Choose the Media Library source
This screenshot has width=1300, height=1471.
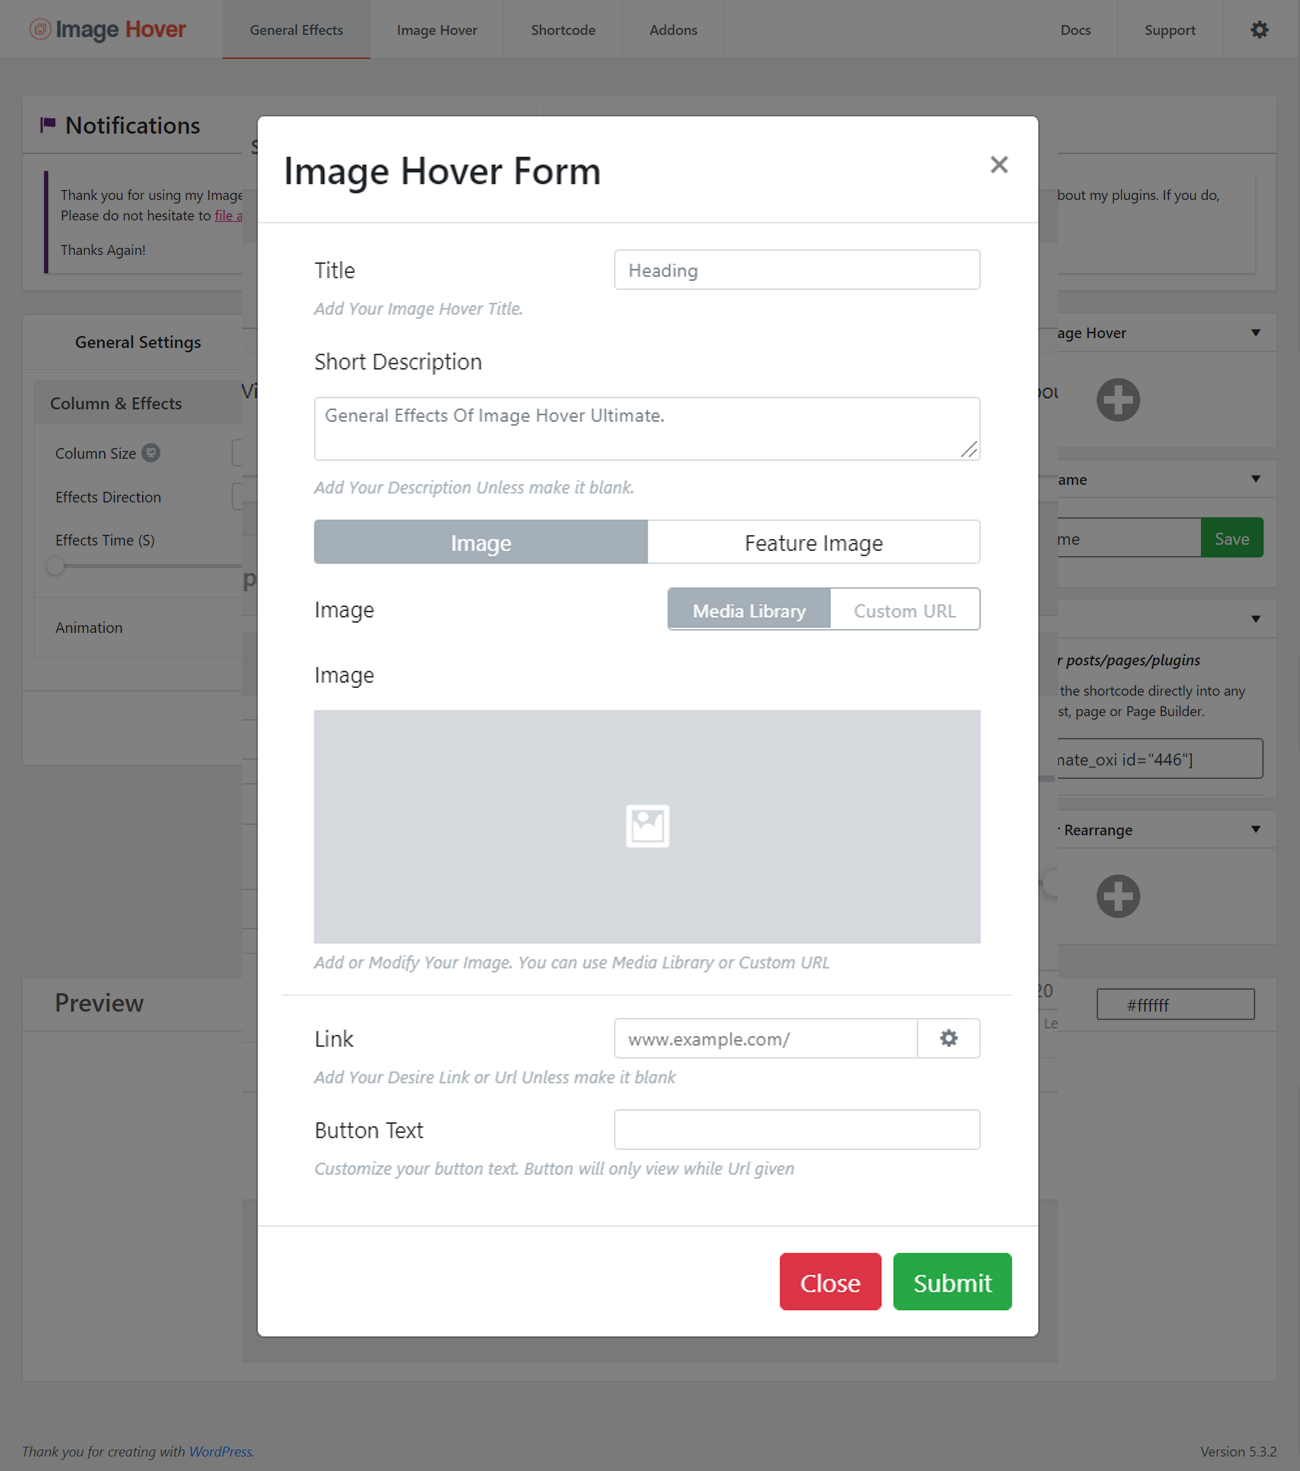pos(749,610)
